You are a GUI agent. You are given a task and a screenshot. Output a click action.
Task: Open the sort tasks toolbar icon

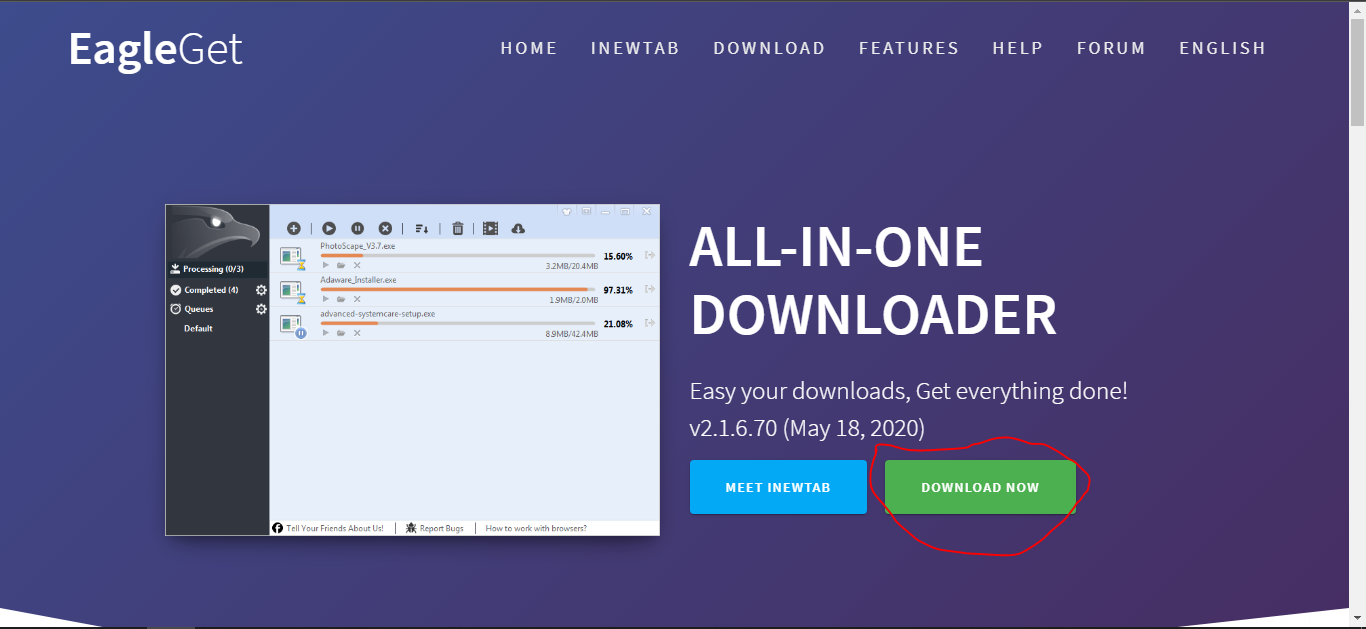tap(422, 228)
